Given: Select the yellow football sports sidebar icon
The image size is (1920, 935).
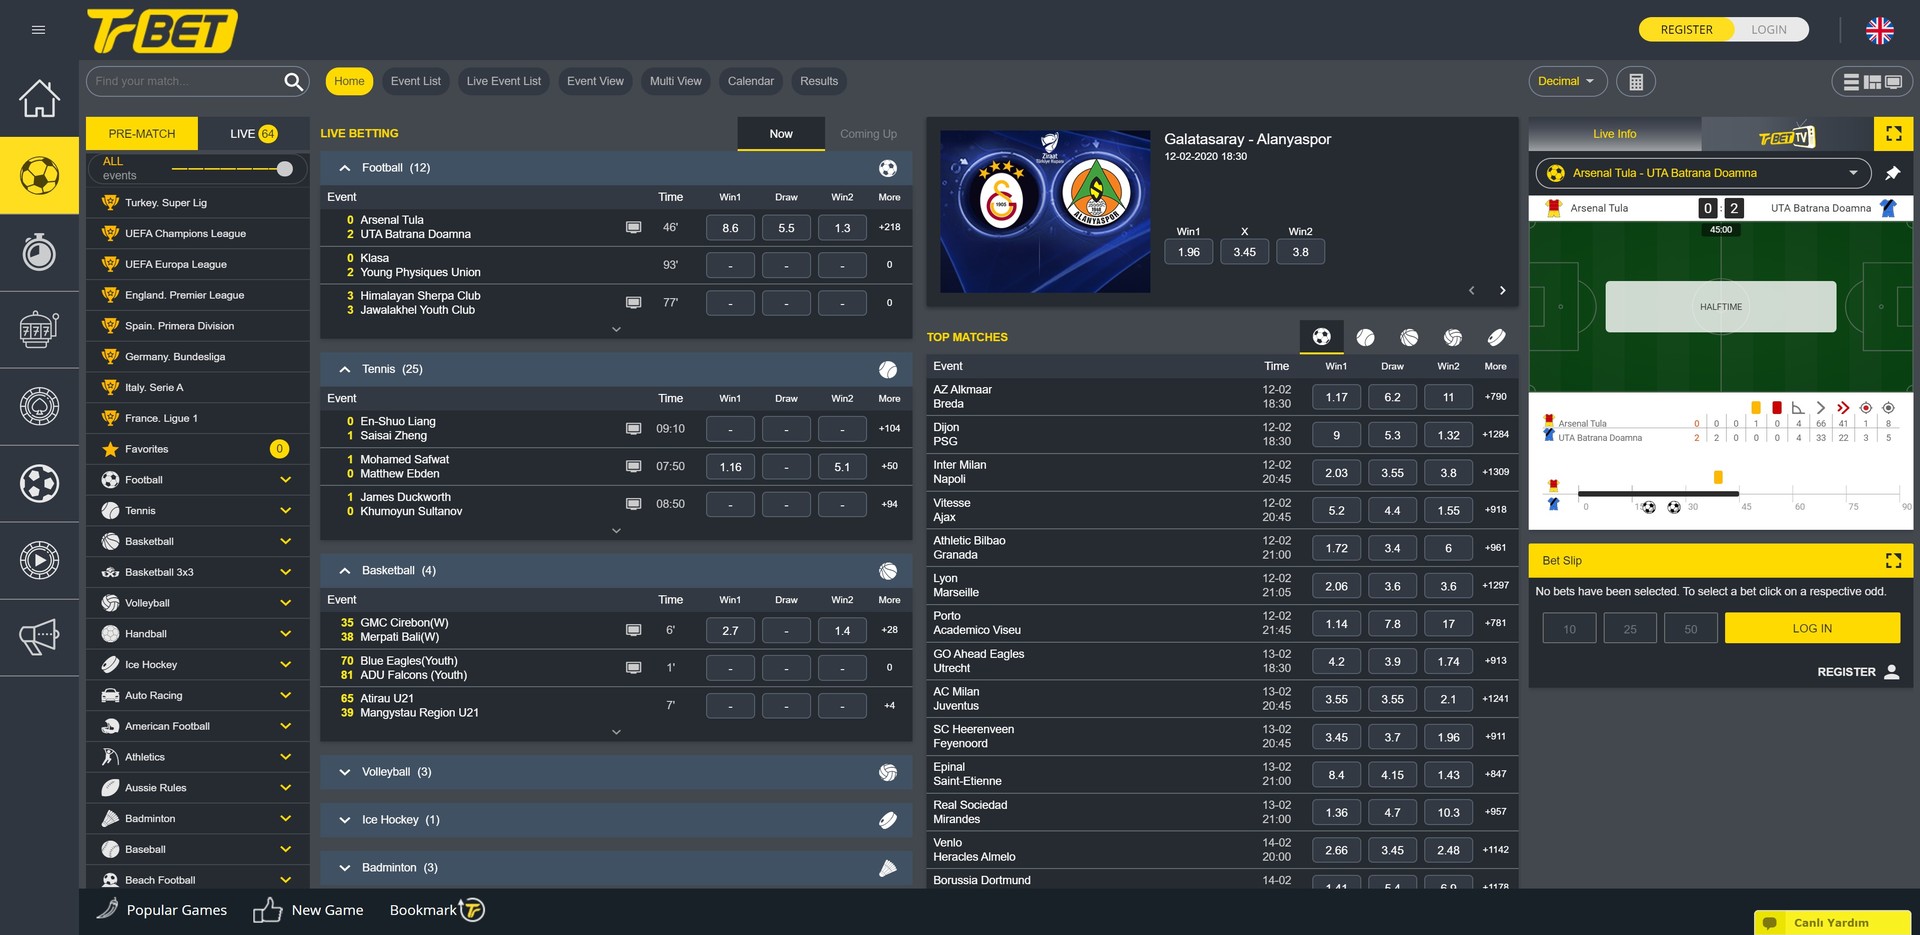Looking at the screenshot, I should [39, 176].
